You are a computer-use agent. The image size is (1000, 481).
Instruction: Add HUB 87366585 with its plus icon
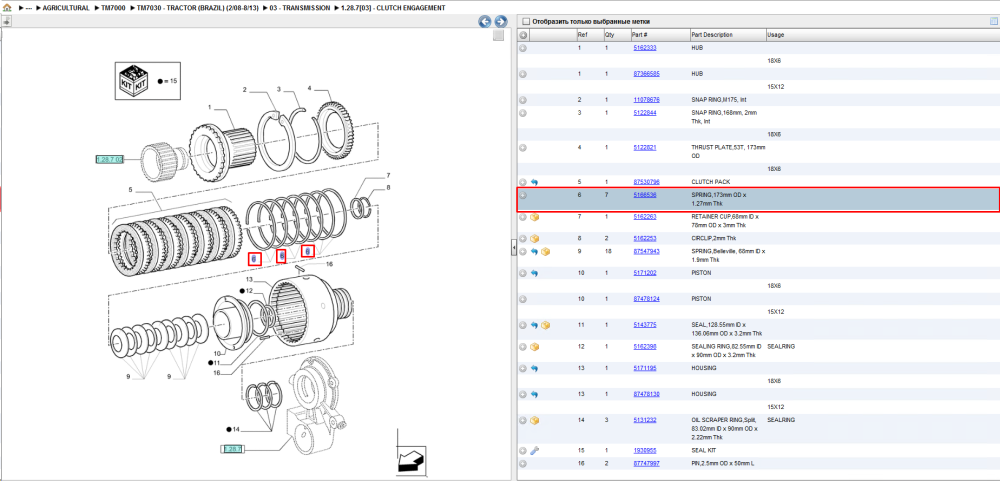coord(523,74)
